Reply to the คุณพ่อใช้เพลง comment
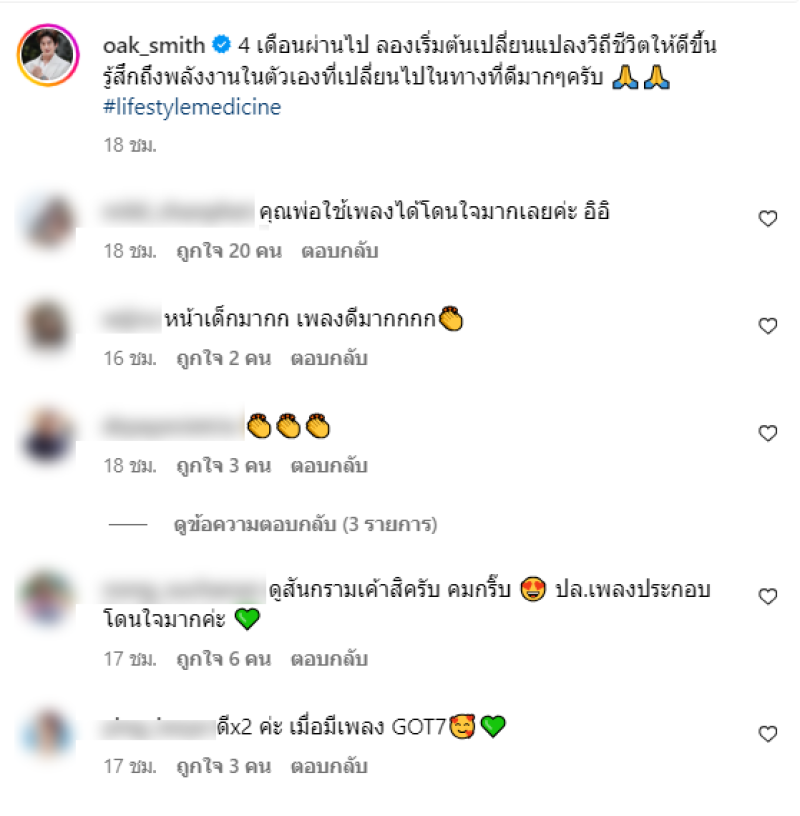Image resolution: width=800 pixels, height=816 pixels. 340,251
